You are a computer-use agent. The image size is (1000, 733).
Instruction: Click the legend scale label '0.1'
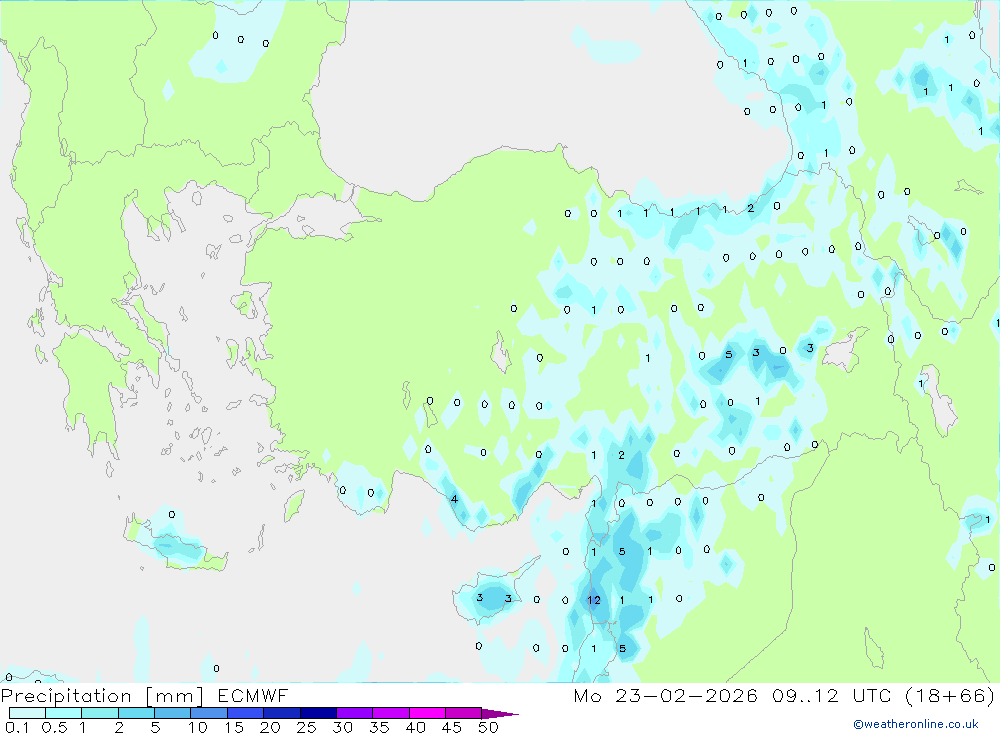coord(17,727)
